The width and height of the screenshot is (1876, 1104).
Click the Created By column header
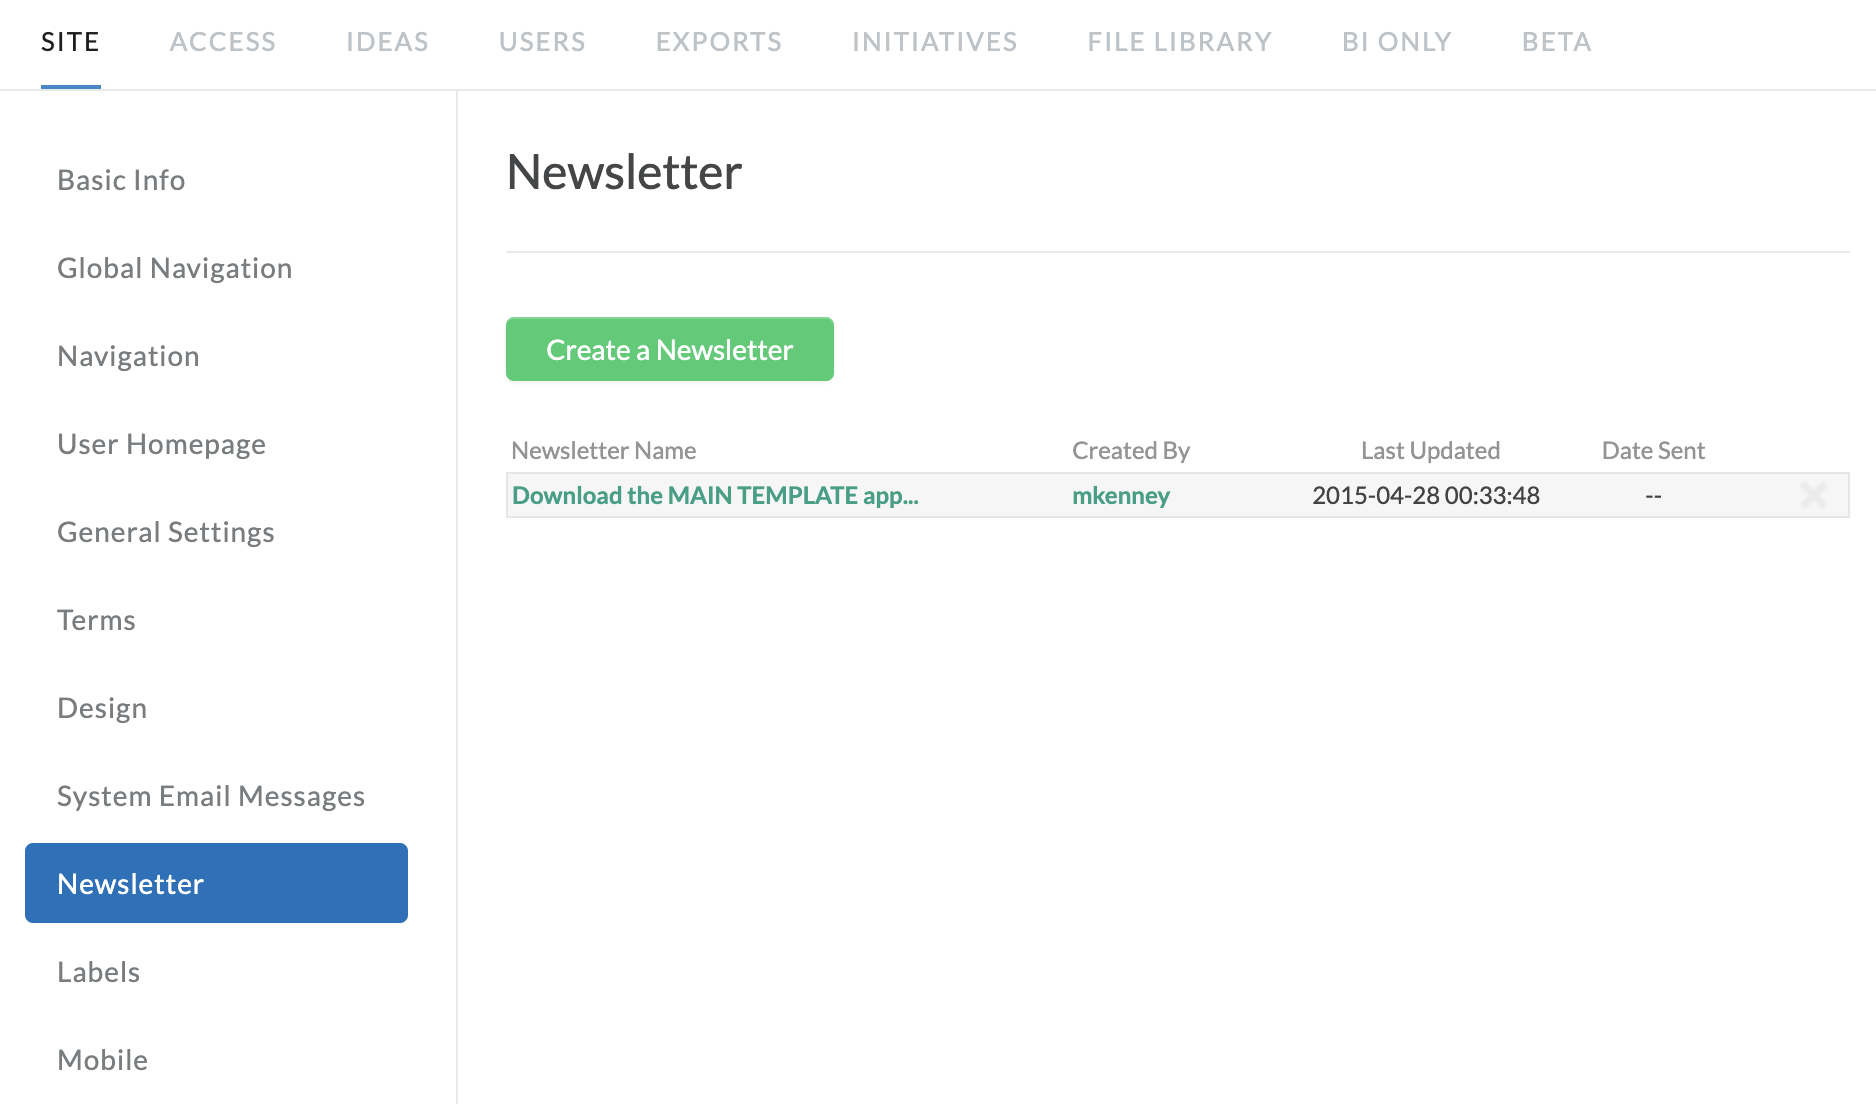point(1131,451)
